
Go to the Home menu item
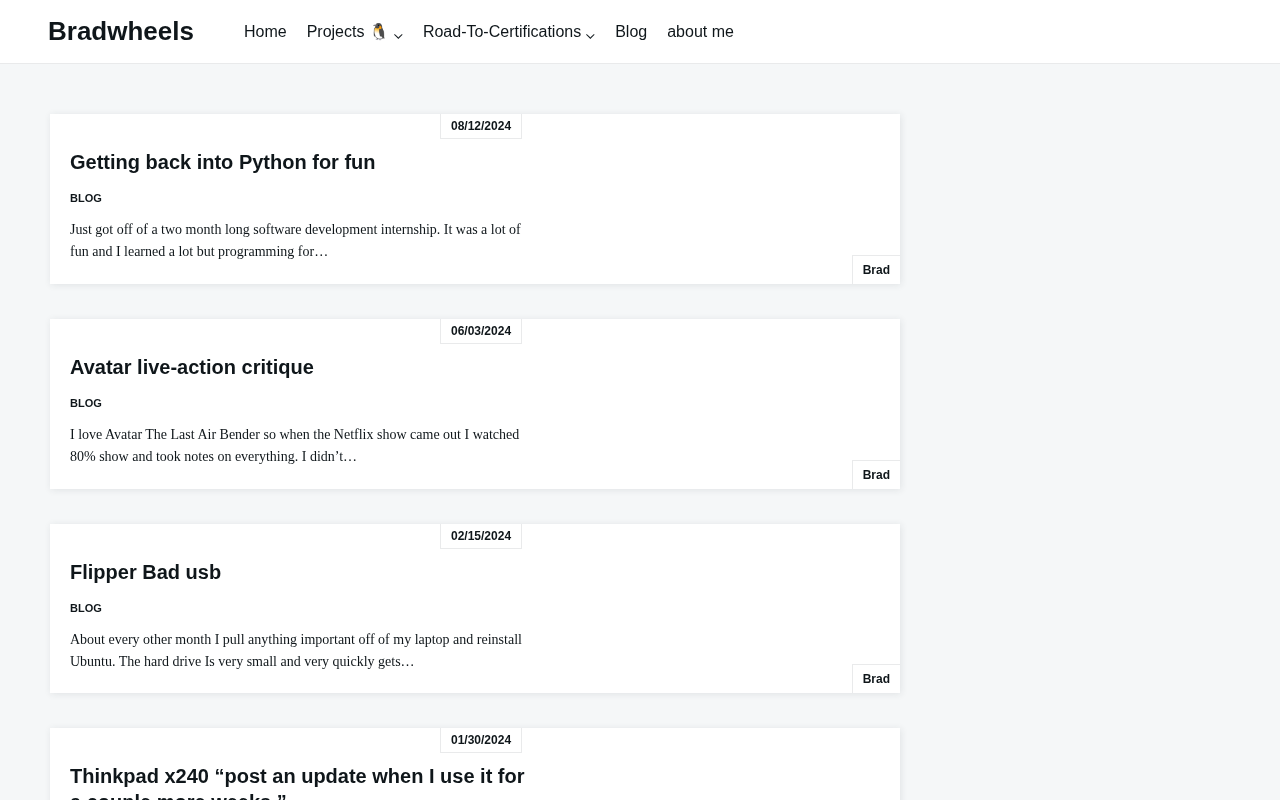[265, 32]
